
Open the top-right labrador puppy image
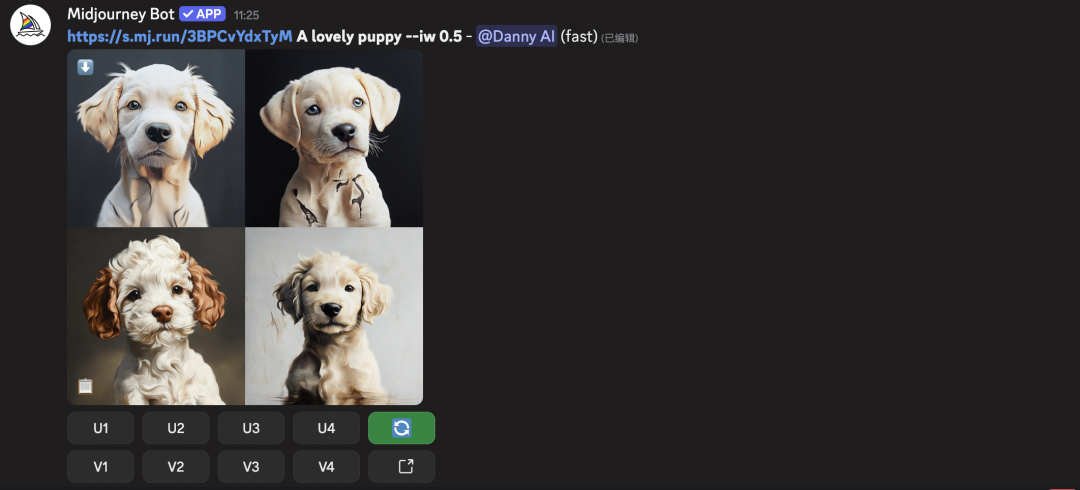coord(334,138)
